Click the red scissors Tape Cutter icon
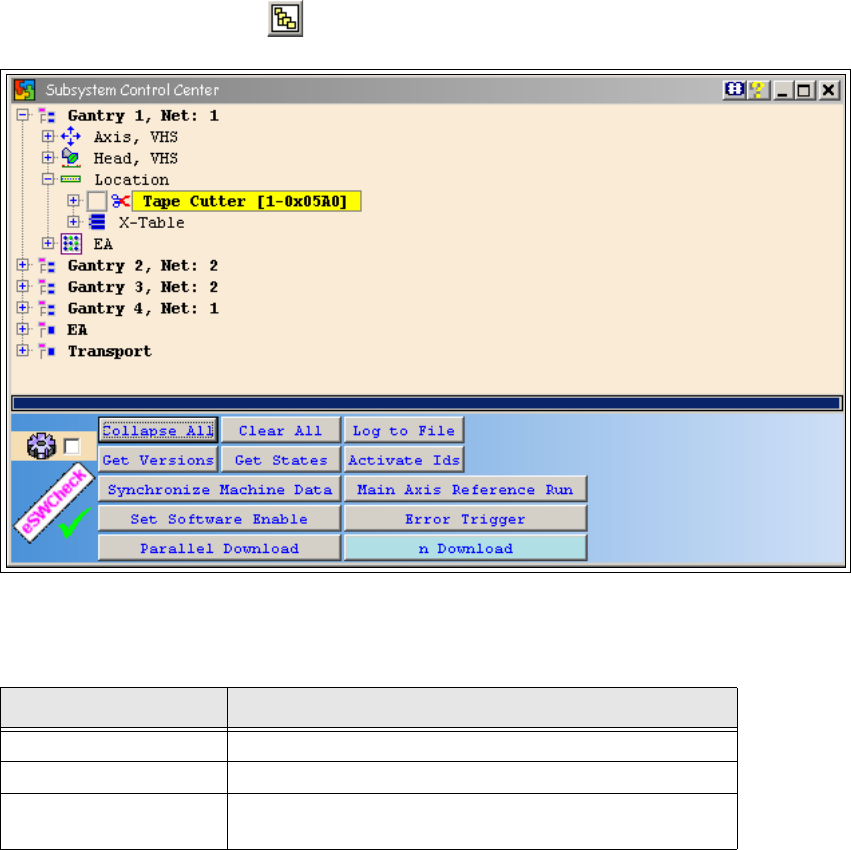The image size is (851, 850). click(x=120, y=201)
